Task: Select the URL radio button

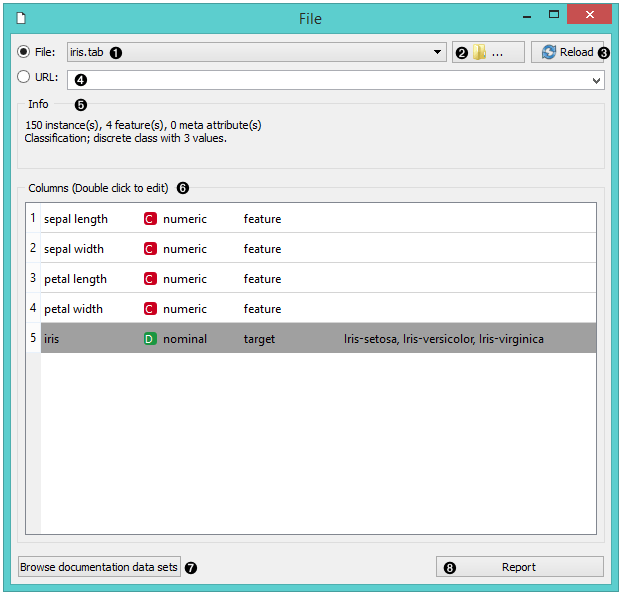Action: [24, 76]
